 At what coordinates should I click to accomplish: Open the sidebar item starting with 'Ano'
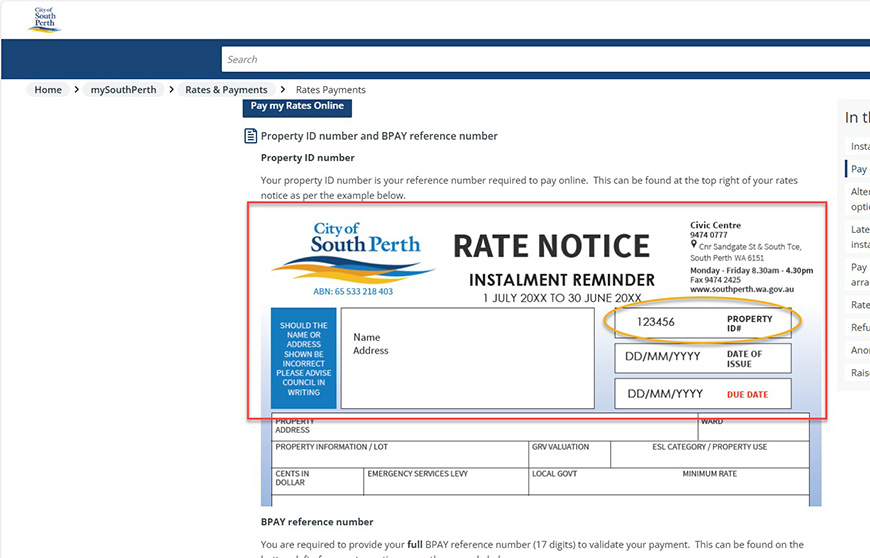858,350
